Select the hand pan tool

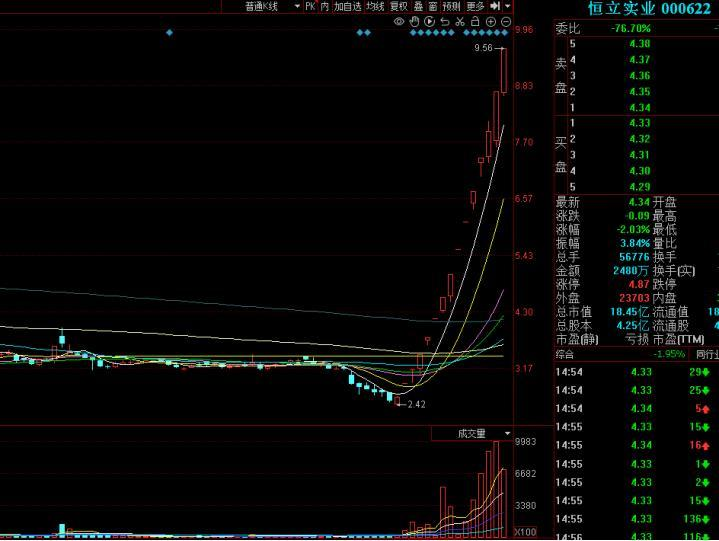coord(415,21)
